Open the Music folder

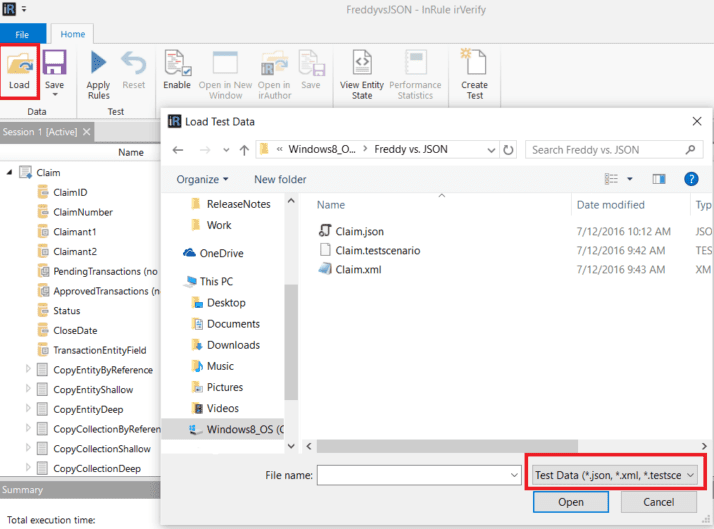[x=213, y=366]
